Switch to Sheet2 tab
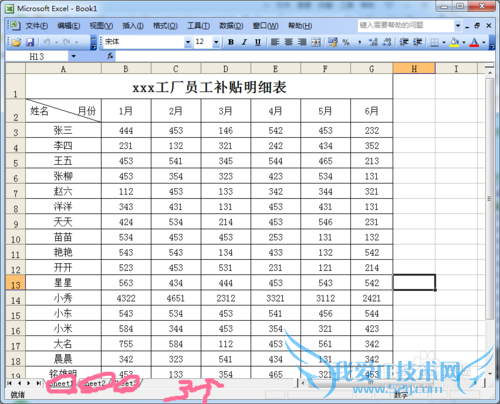Image resolution: width=500 pixels, height=404 pixels. (x=95, y=383)
